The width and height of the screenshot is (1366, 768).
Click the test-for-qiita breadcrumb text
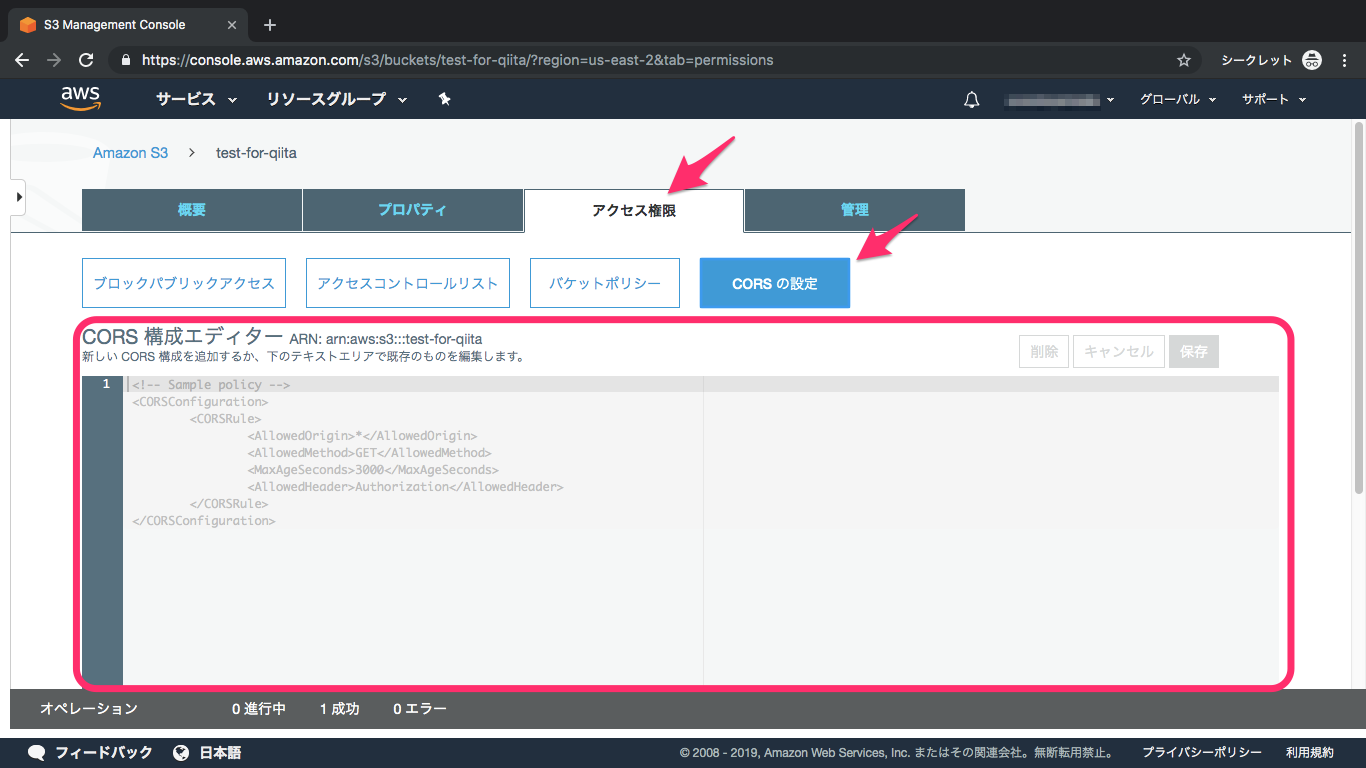click(256, 153)
